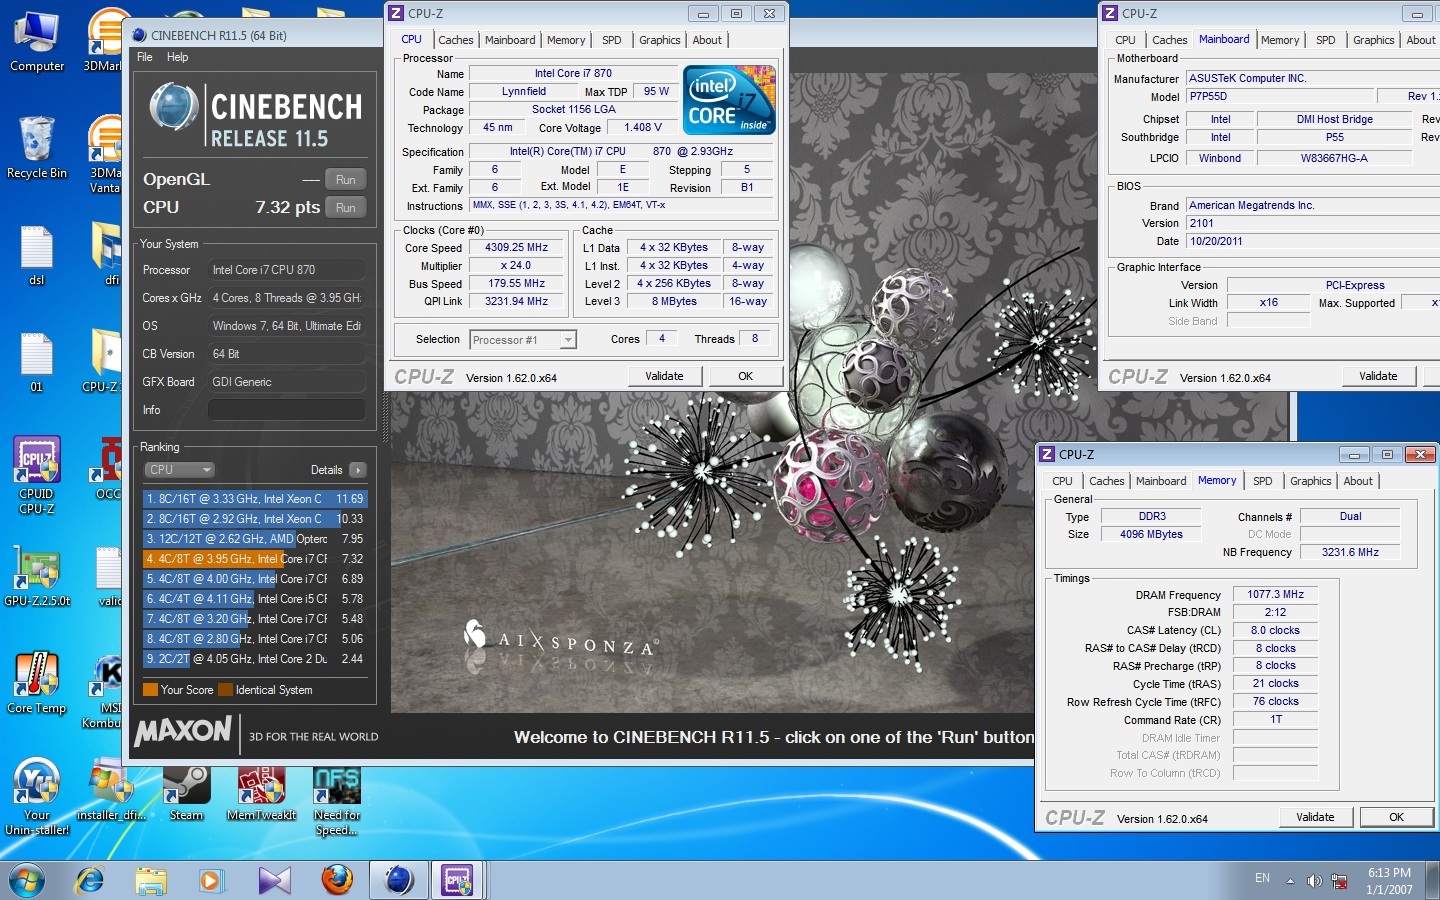1440x900 pixels.
Task: Click Validate in top CPU-Z window
Action: click(664, 376)
